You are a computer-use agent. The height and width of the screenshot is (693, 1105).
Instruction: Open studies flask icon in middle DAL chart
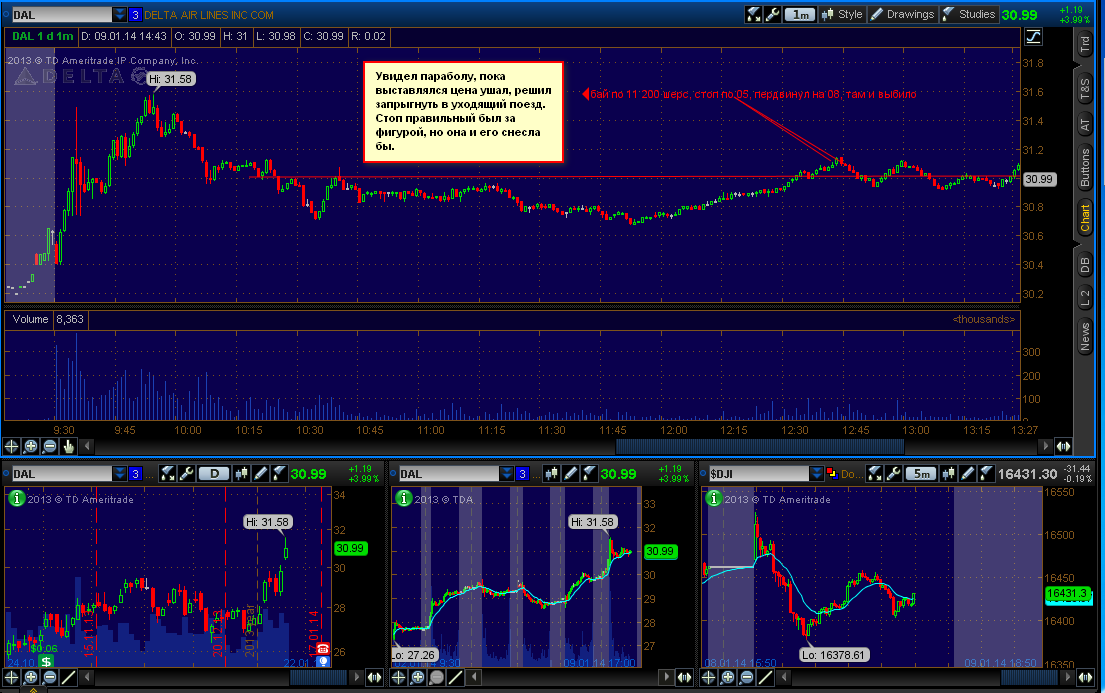point(589,474)
